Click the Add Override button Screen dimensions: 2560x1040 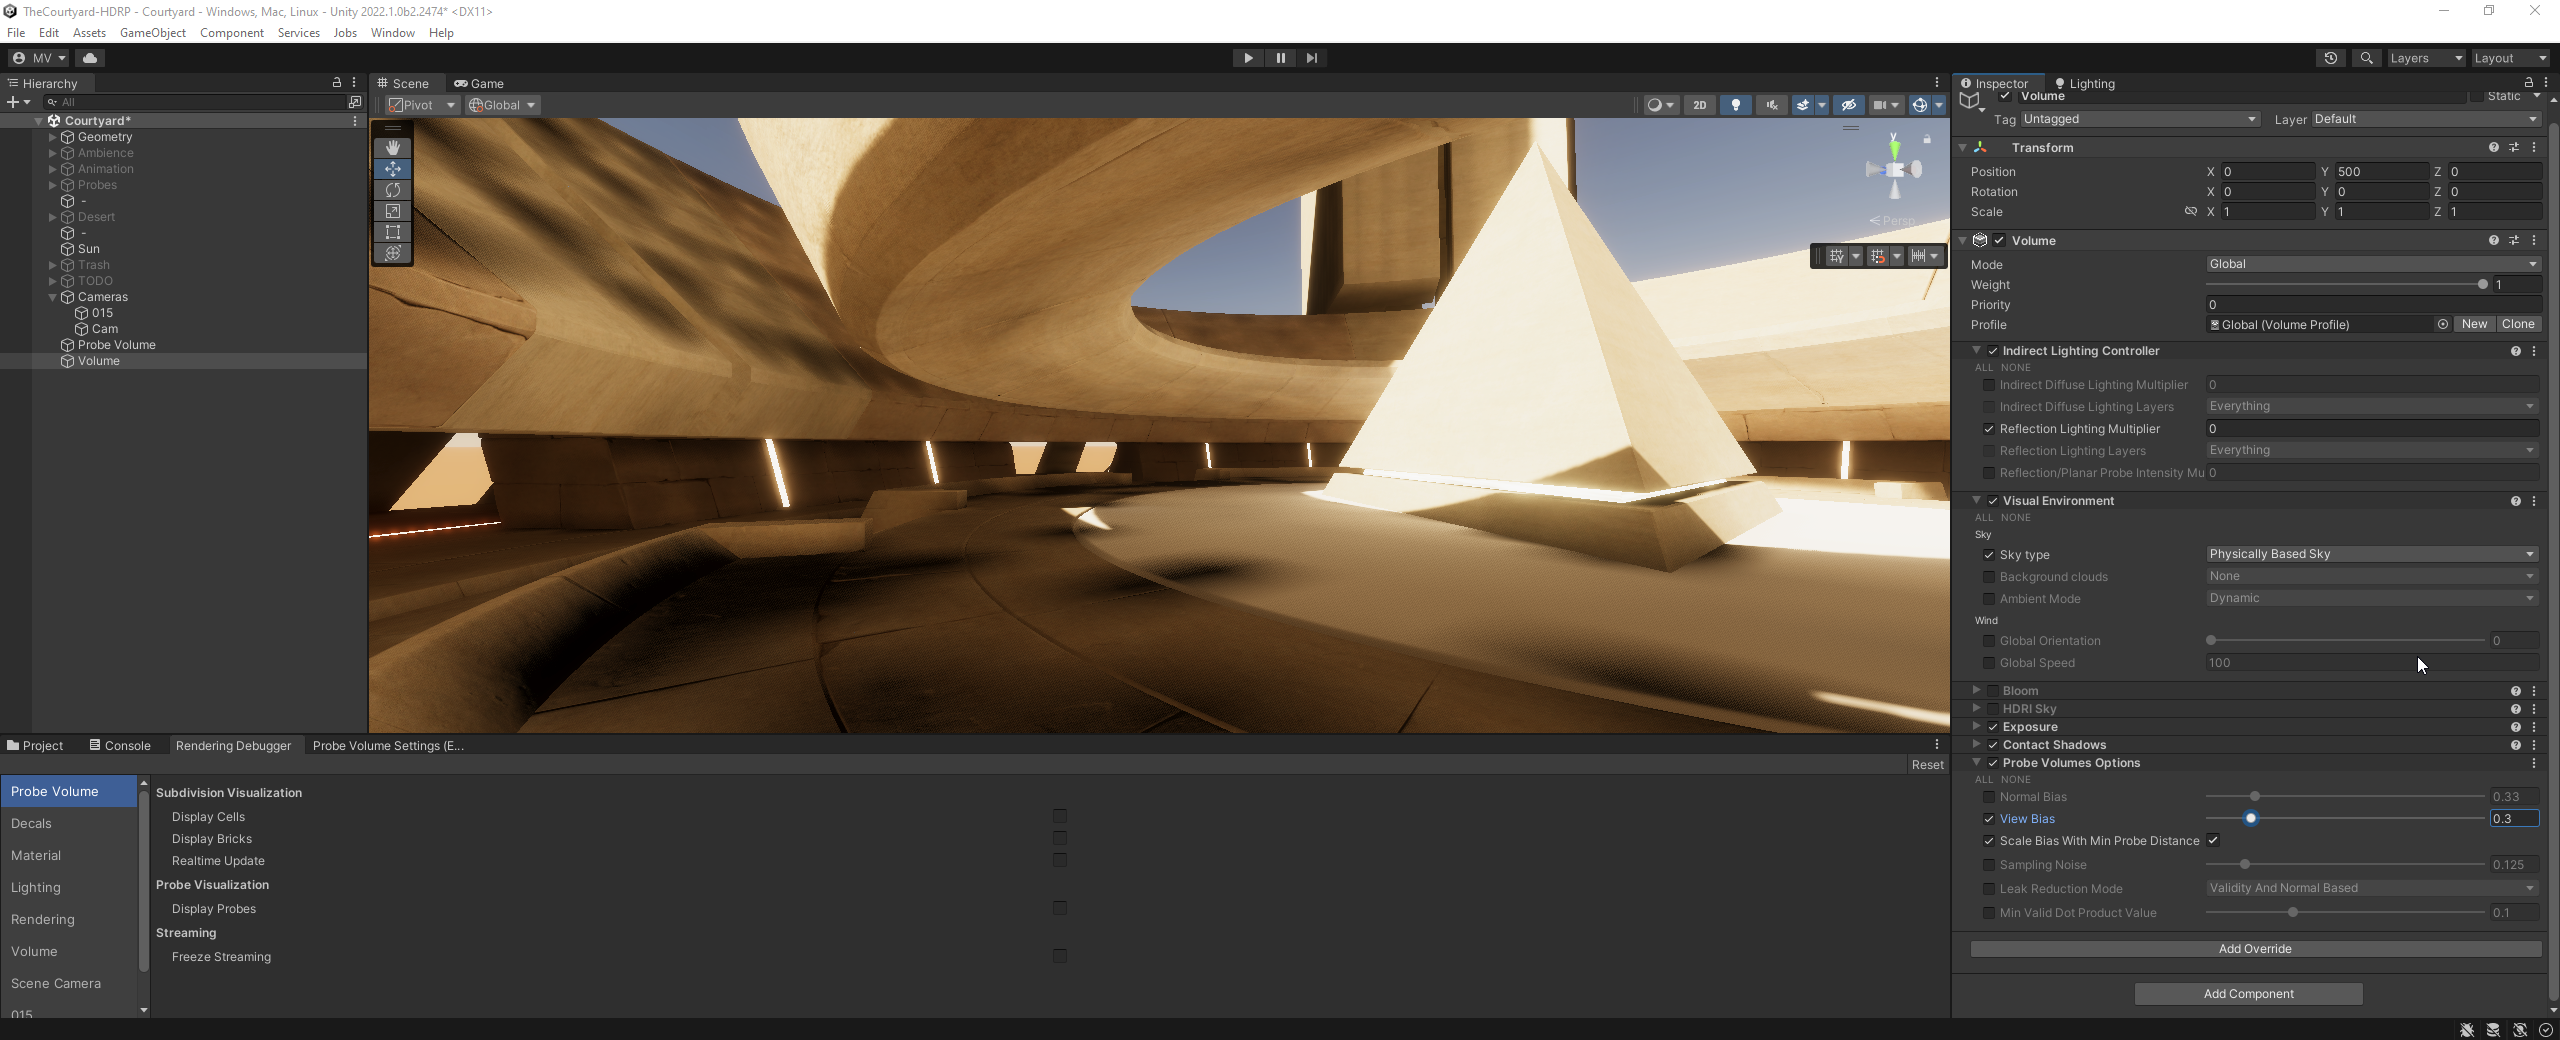pyautogui.click(x=2254, y=948)
